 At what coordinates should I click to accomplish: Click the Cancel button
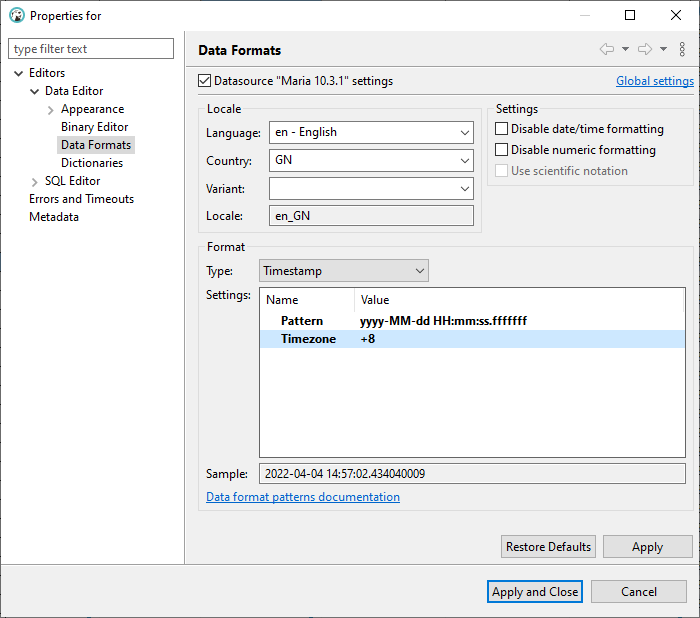click(638, 592)
